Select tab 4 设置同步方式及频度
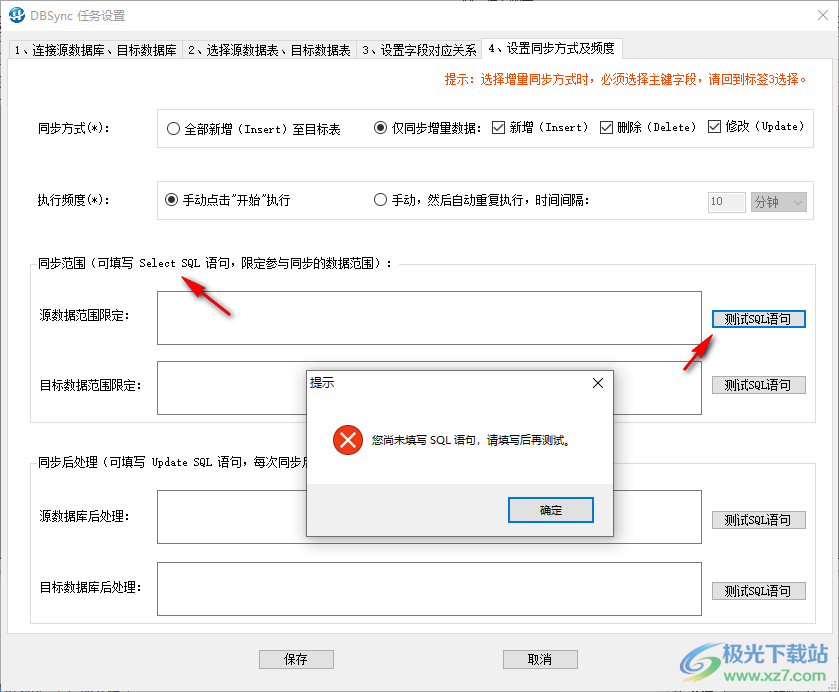The width and height of the screenshot is (839, 692). coord(552,48)
